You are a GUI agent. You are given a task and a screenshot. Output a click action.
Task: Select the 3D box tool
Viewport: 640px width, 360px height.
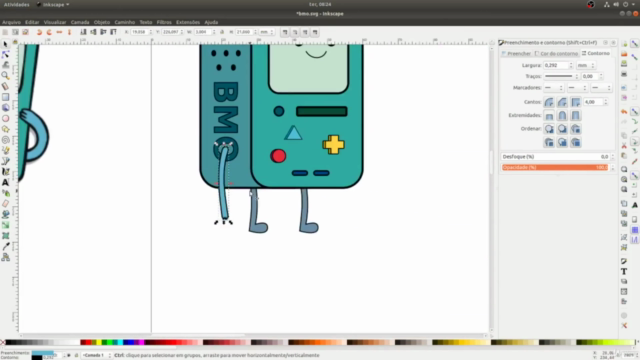tap(5, 108)
